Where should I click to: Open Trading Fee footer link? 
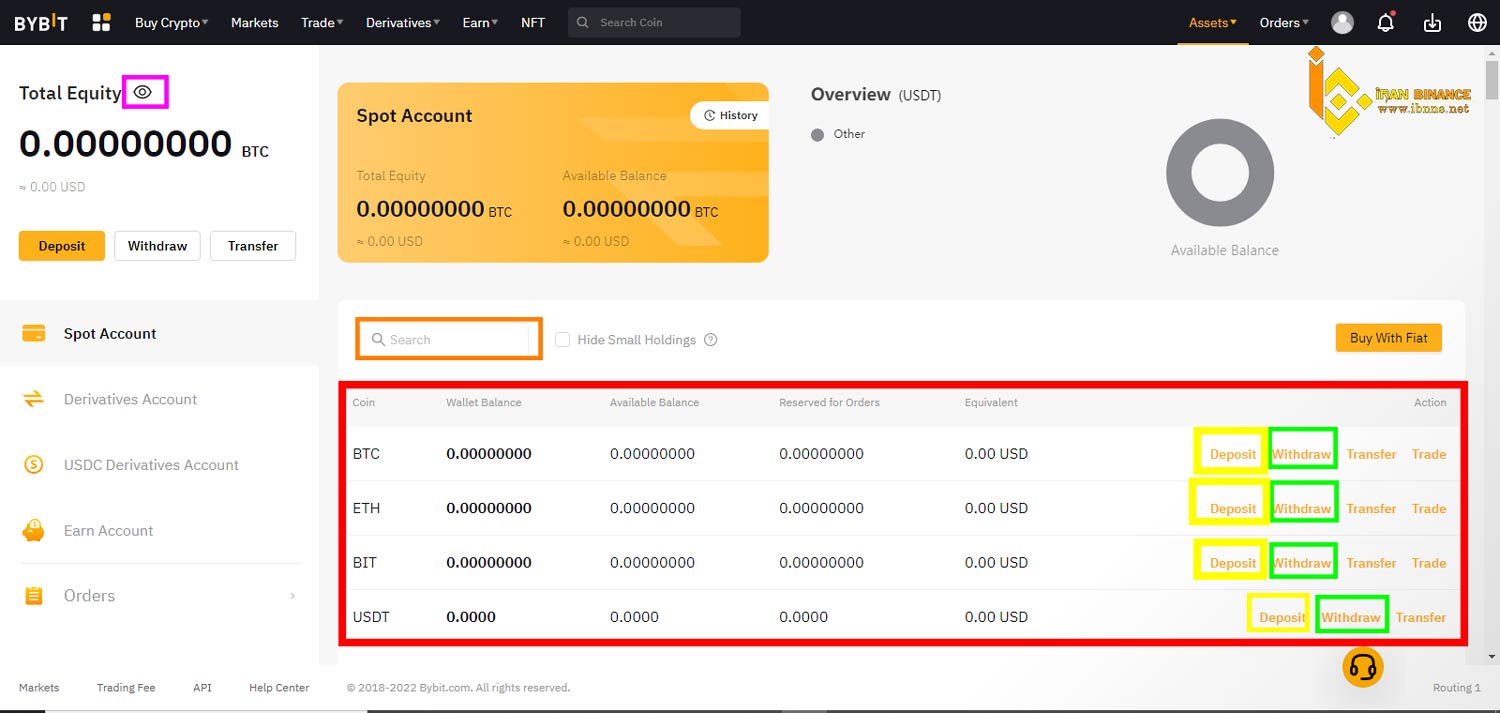(126, 688)
